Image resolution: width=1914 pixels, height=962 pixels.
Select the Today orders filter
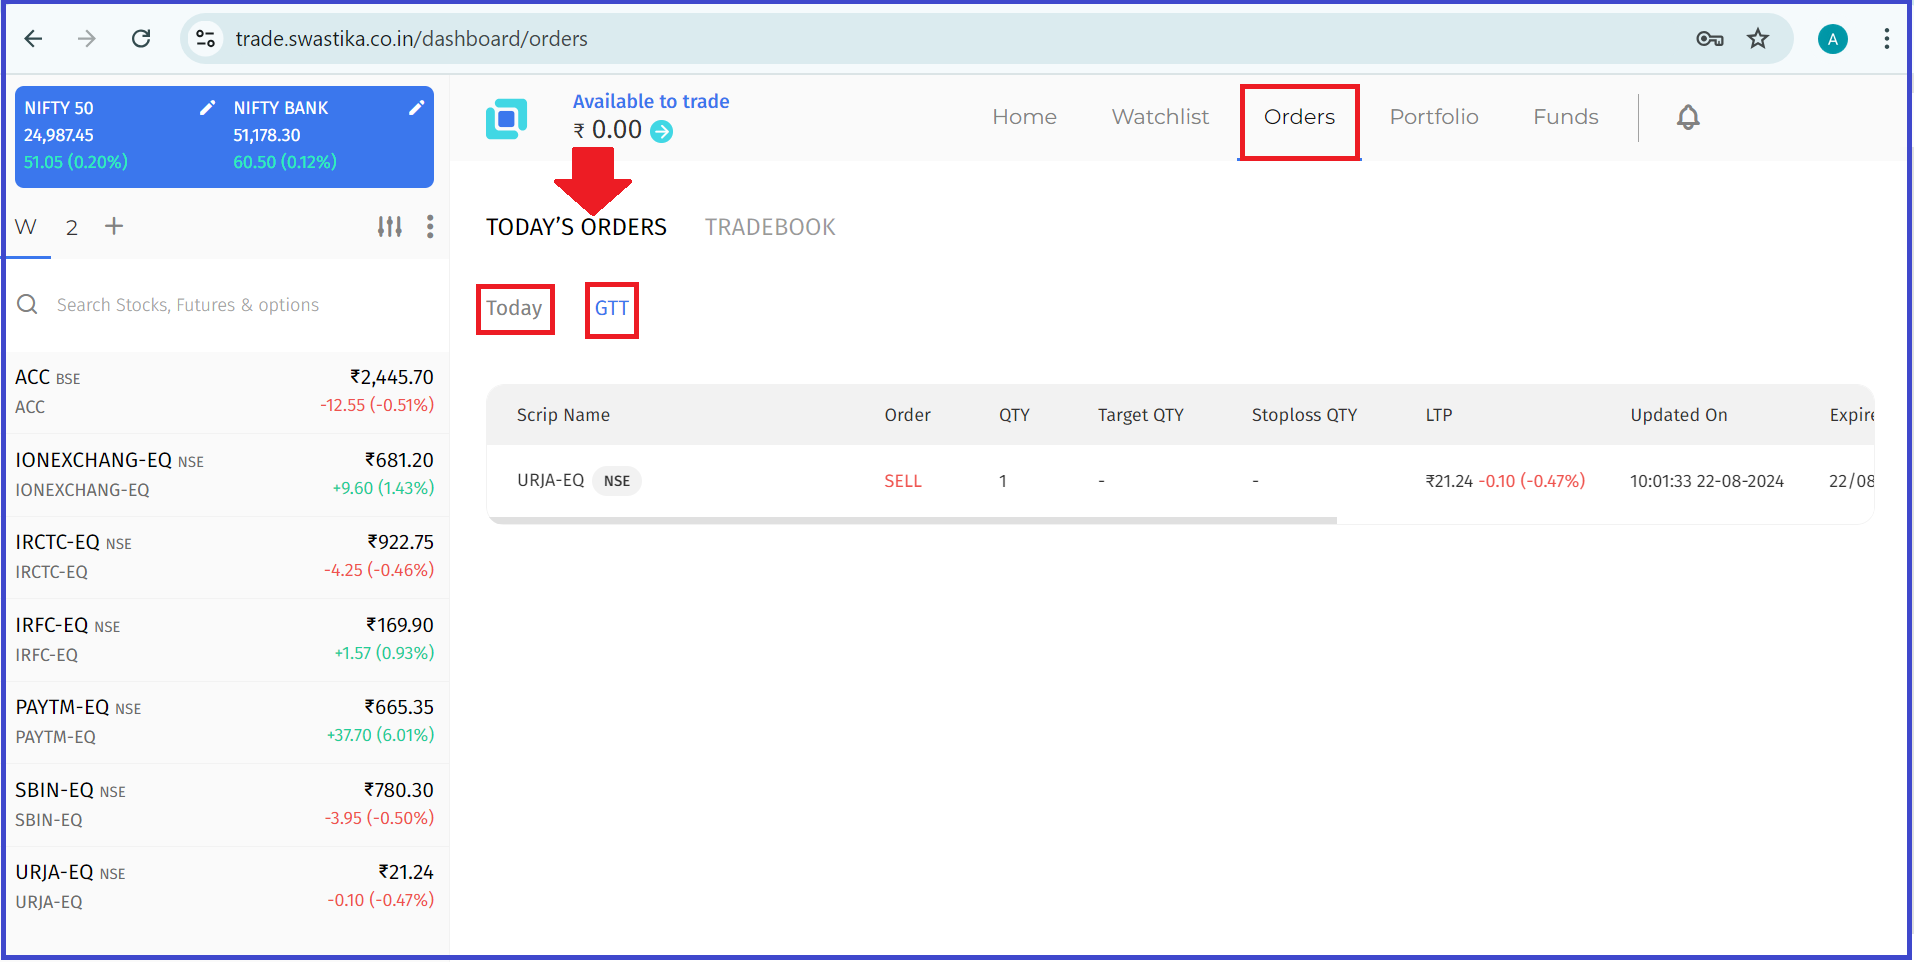point(514,308)
